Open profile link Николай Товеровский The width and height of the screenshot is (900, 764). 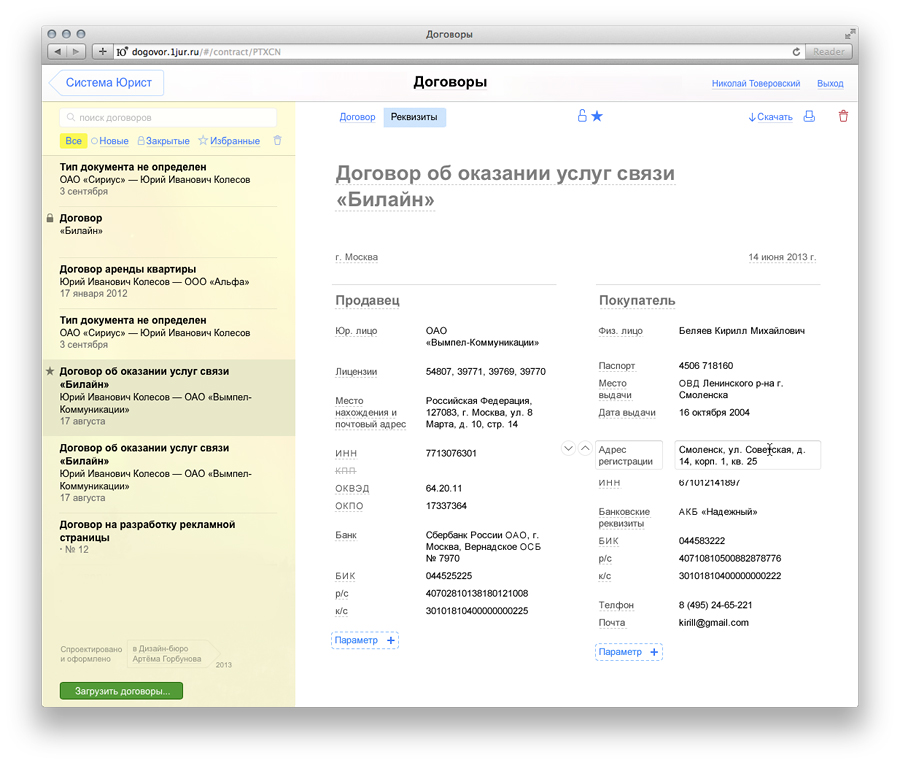755,83
